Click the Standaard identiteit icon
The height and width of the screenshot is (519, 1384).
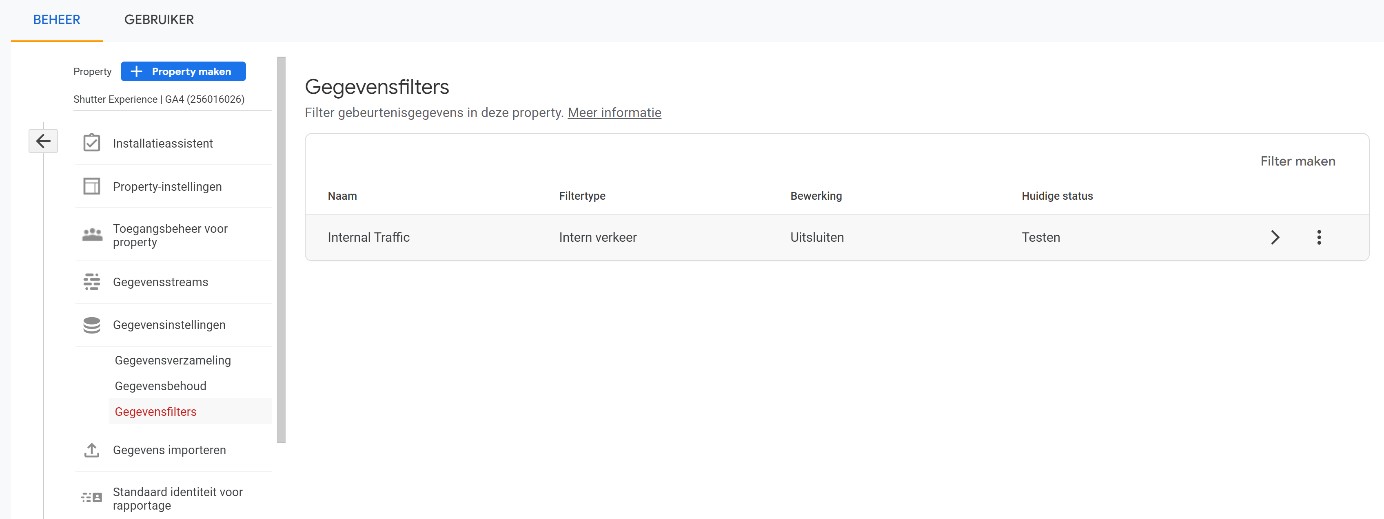(91, 497)
